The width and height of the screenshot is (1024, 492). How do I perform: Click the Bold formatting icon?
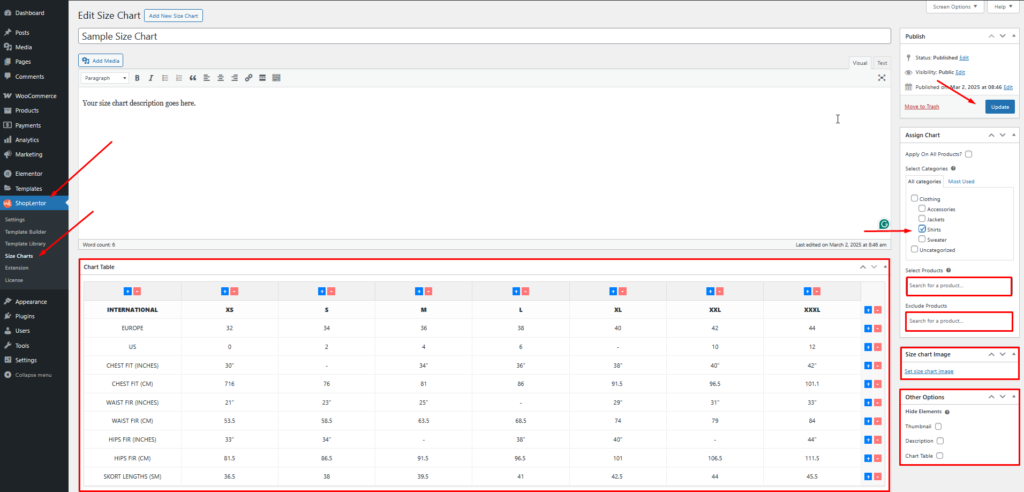click(137, 78)
